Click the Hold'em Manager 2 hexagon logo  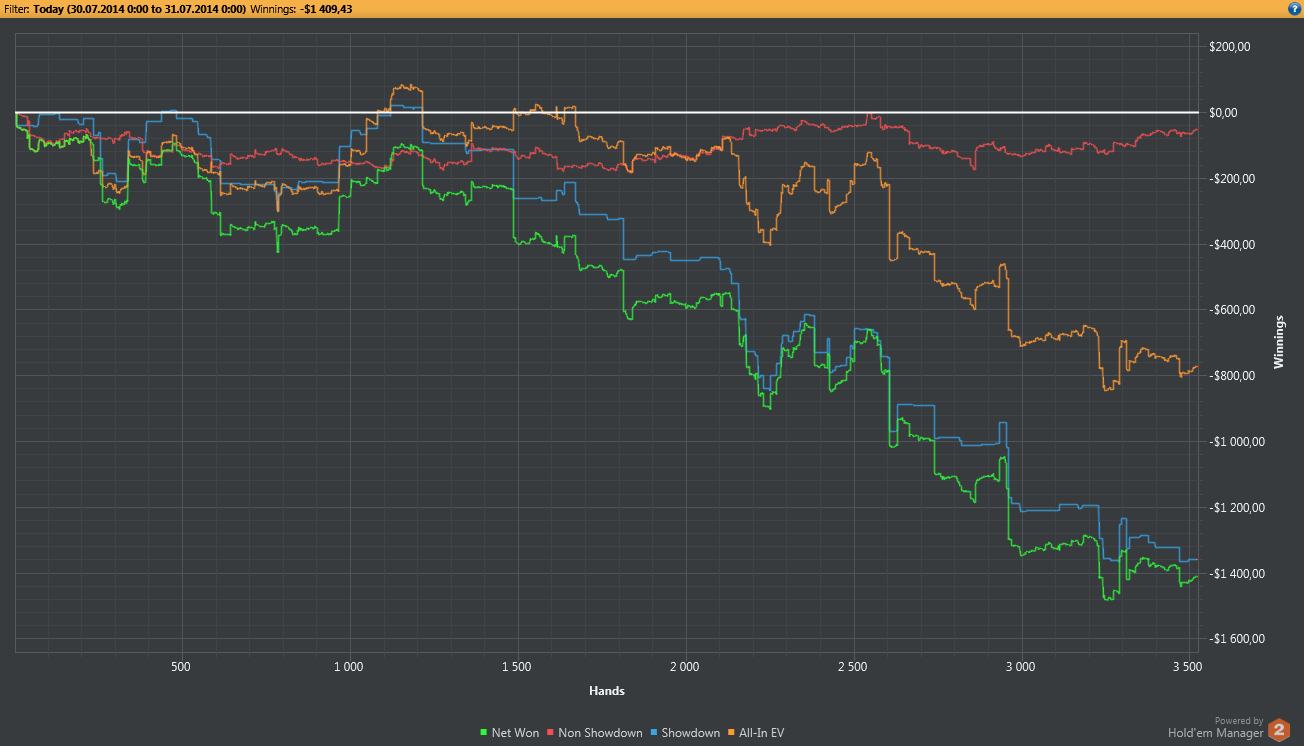(1278, 731)
